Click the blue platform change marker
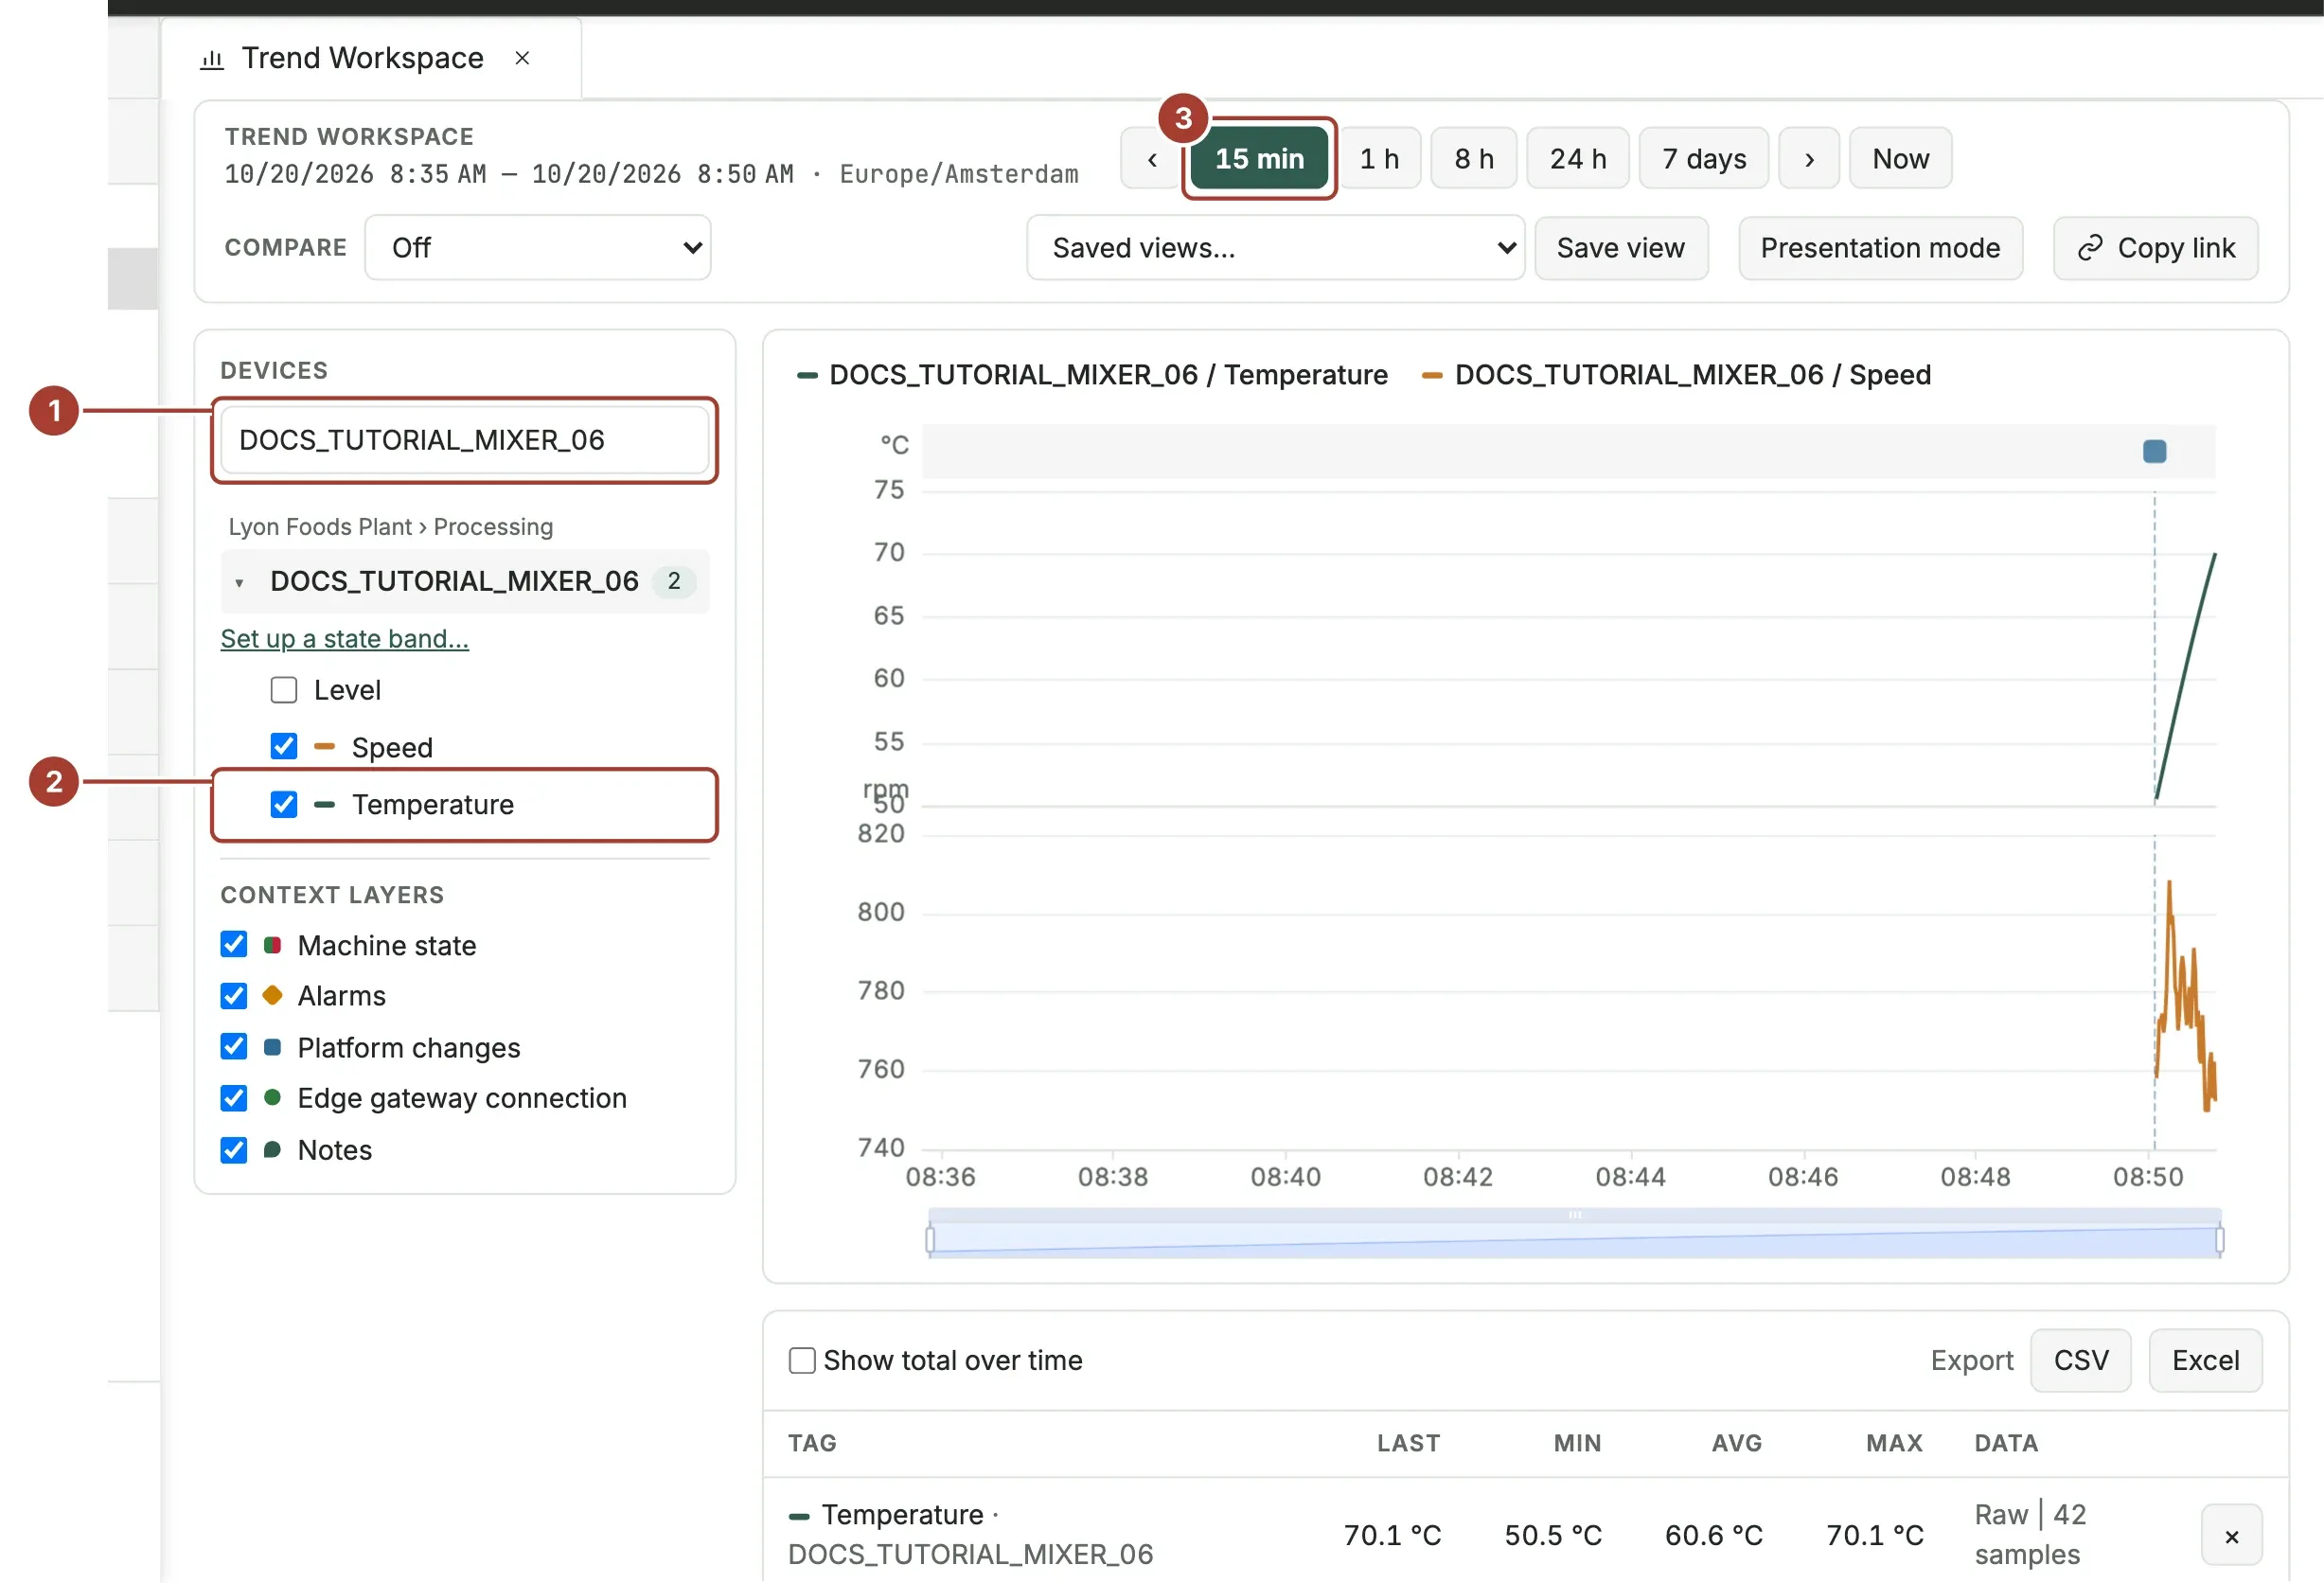Viewport: 2324px width, 1583px height. click(2154, 452)
